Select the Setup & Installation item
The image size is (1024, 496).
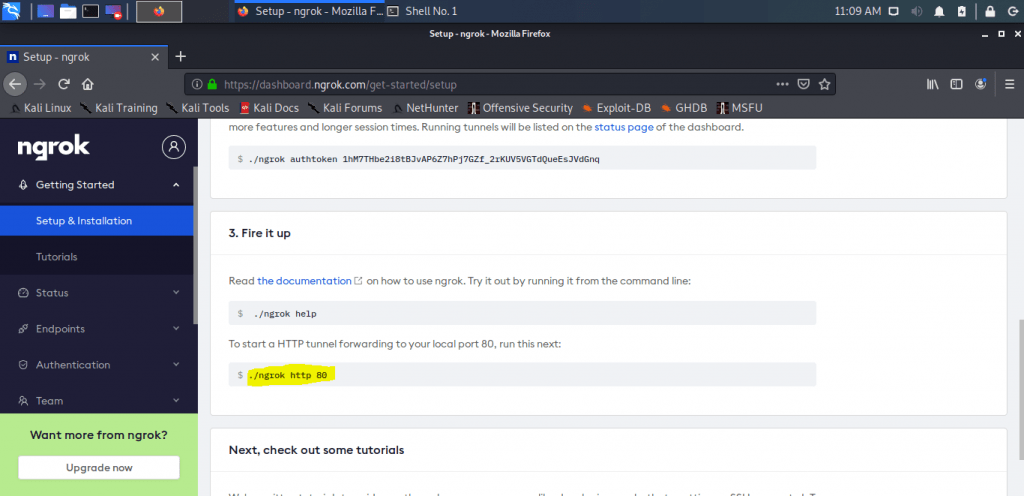84,221
